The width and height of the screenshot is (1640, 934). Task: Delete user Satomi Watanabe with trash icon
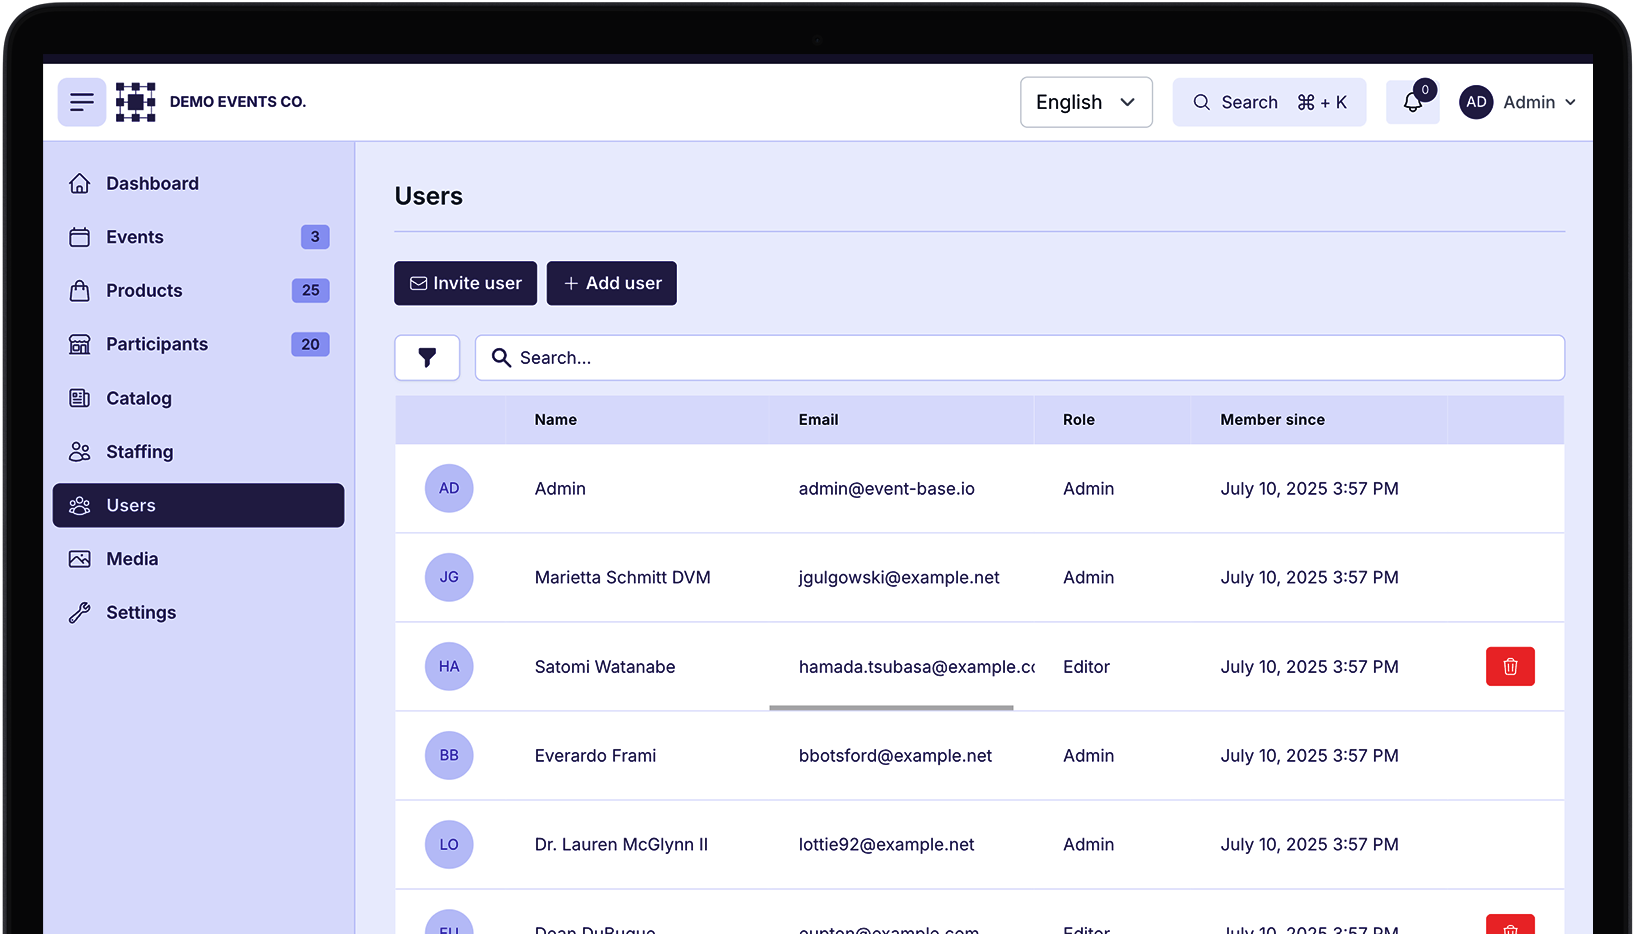(1510, 667)
